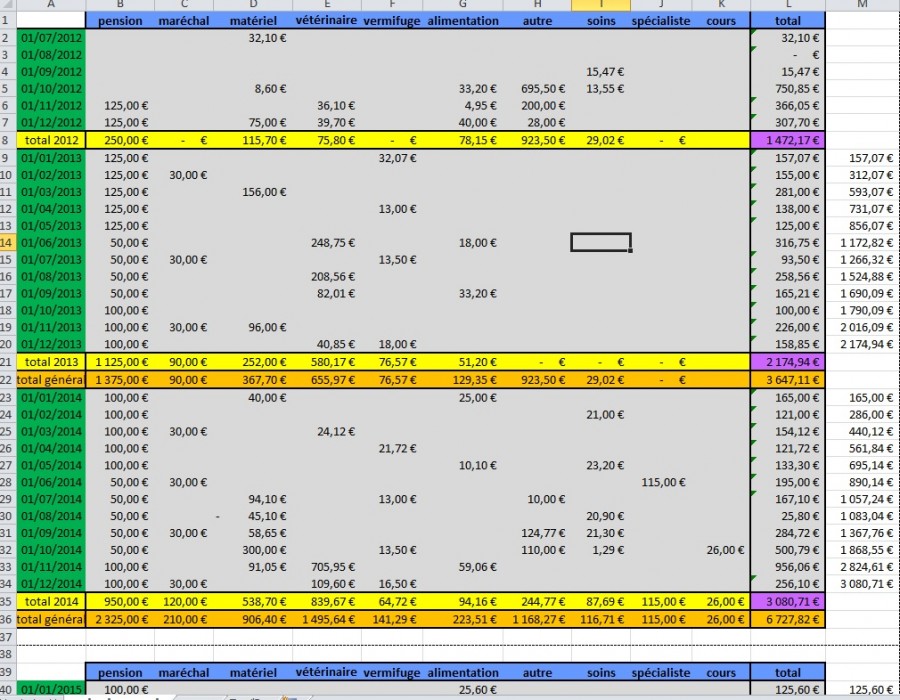Select the 248,75 € vétérinaire cell
The height and width of the screenshot is (700, 900).
(x=327, y=243)
